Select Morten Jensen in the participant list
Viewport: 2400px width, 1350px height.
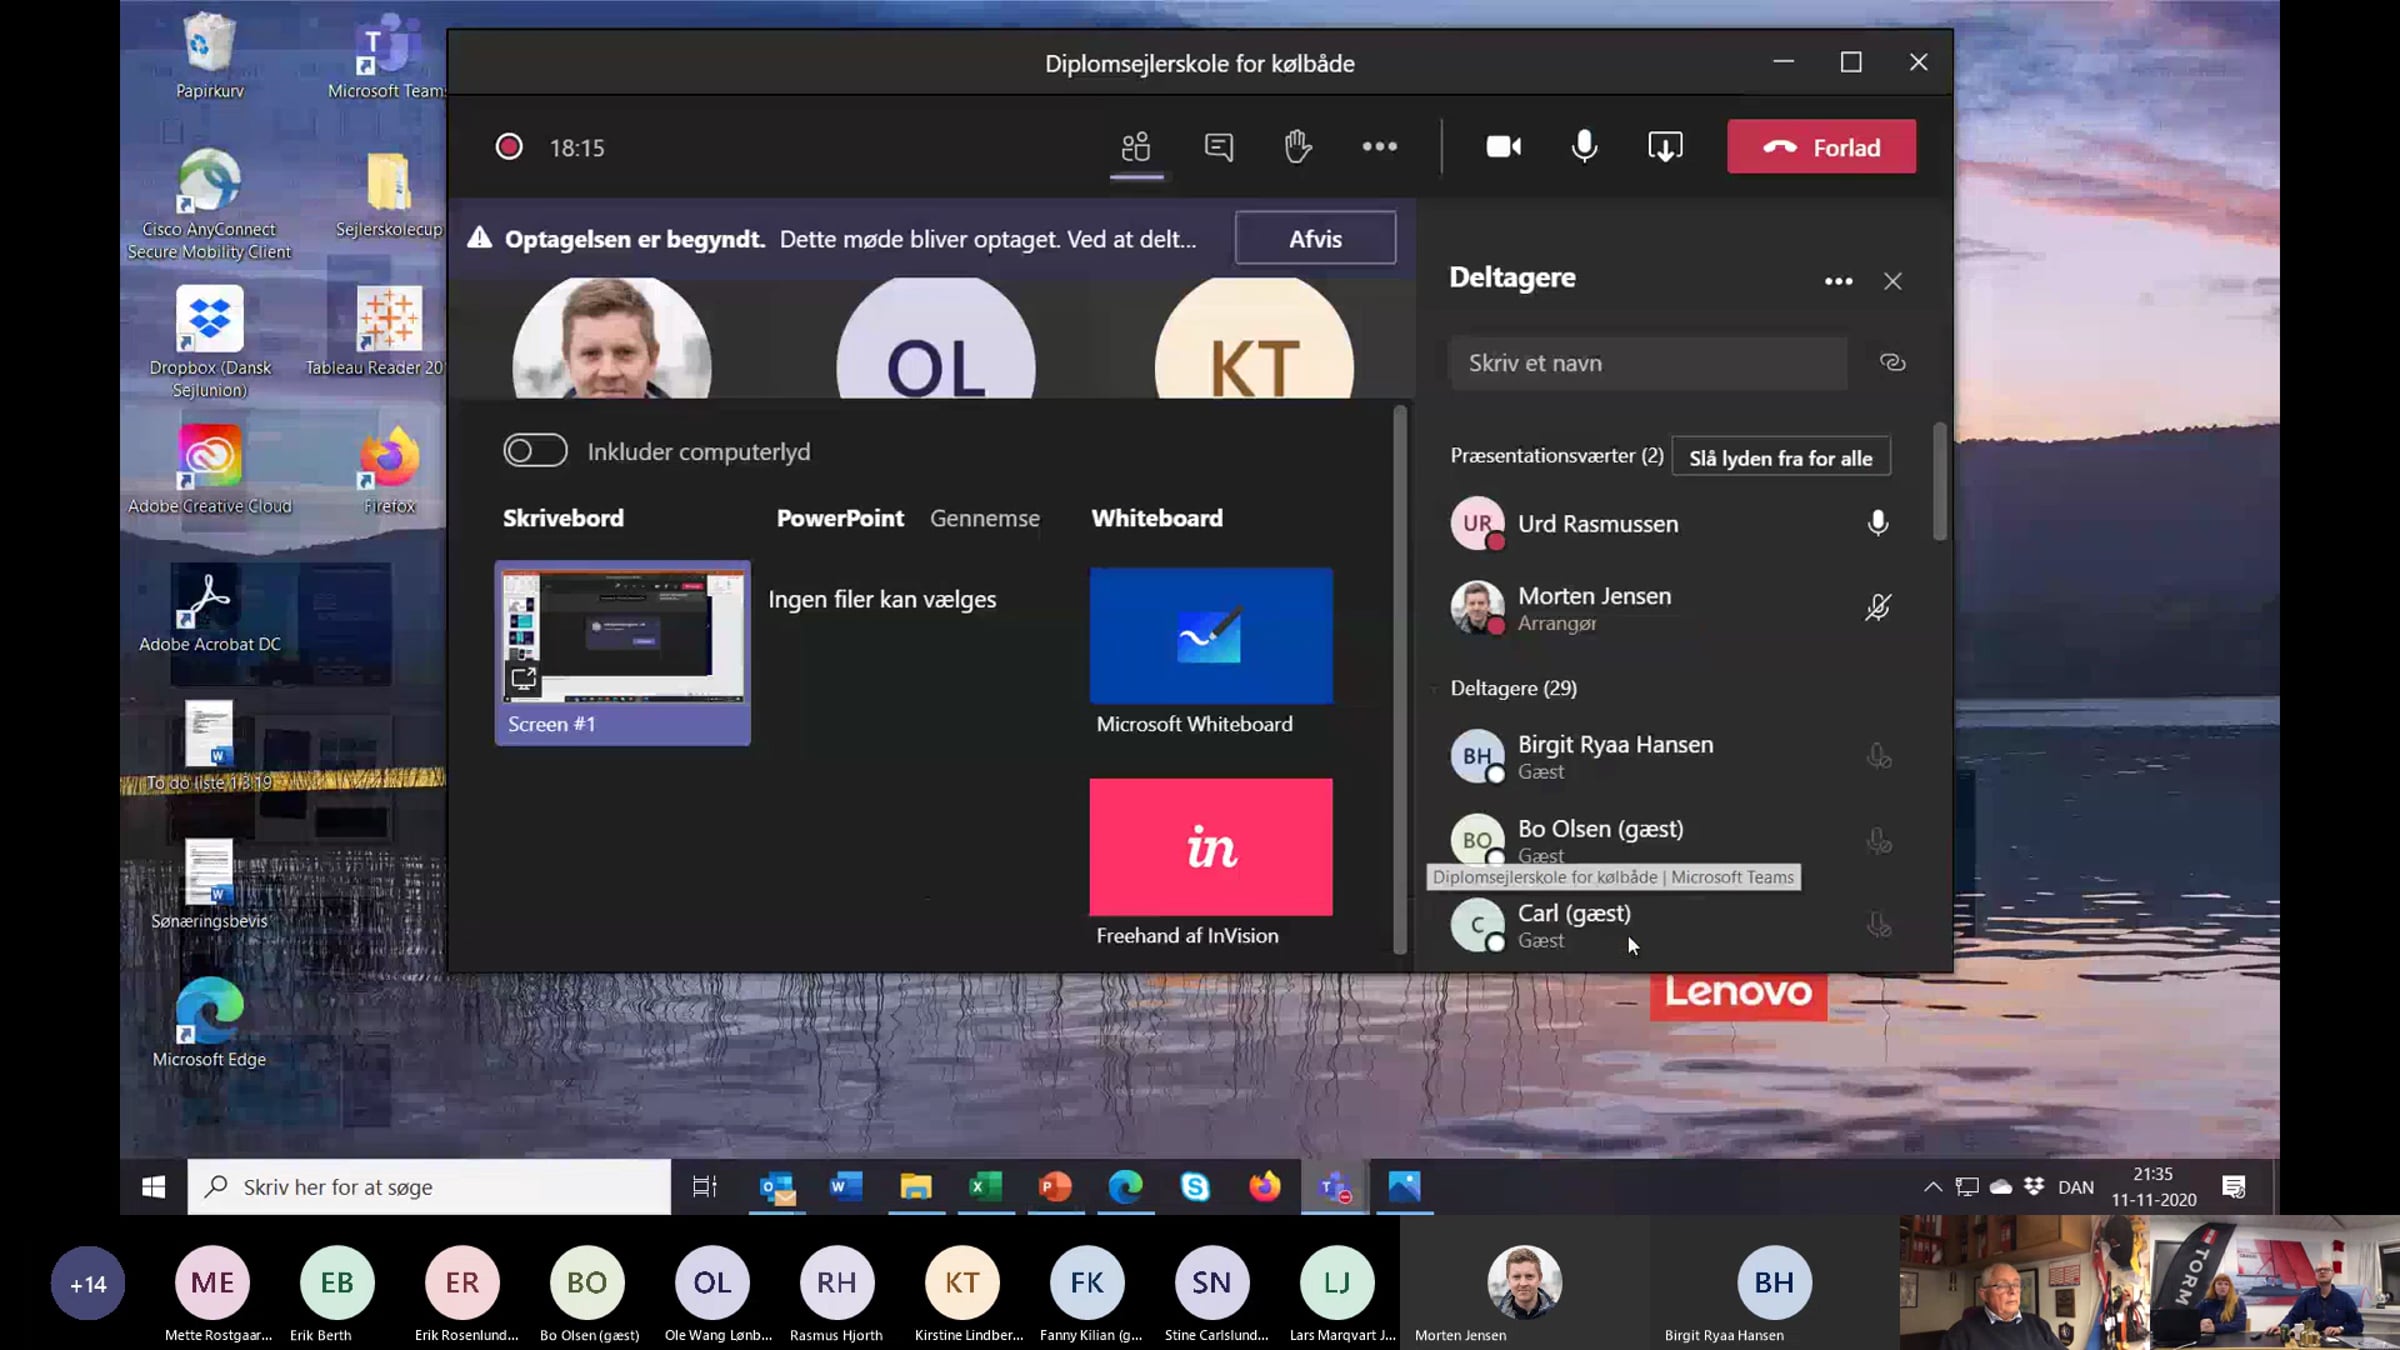pos(1670,607)
